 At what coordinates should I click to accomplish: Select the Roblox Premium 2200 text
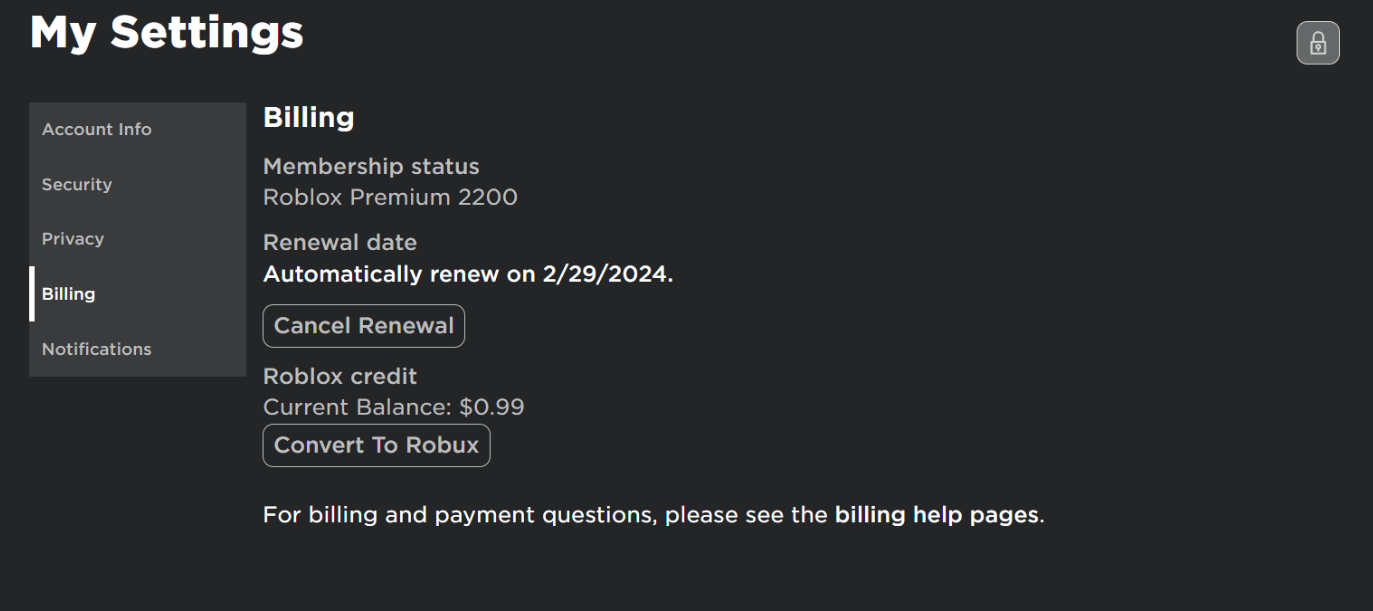pos(390,197)
